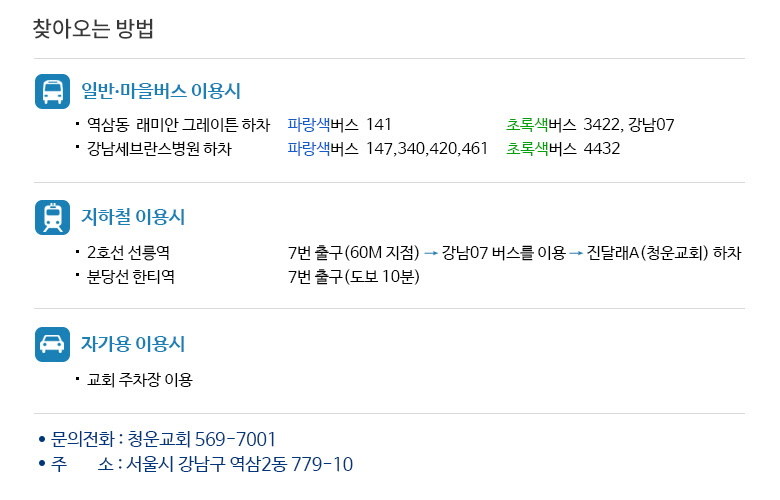
Task: Click address 서울시 강남구 역삼2동 779-10
Action: coord(240,464)
